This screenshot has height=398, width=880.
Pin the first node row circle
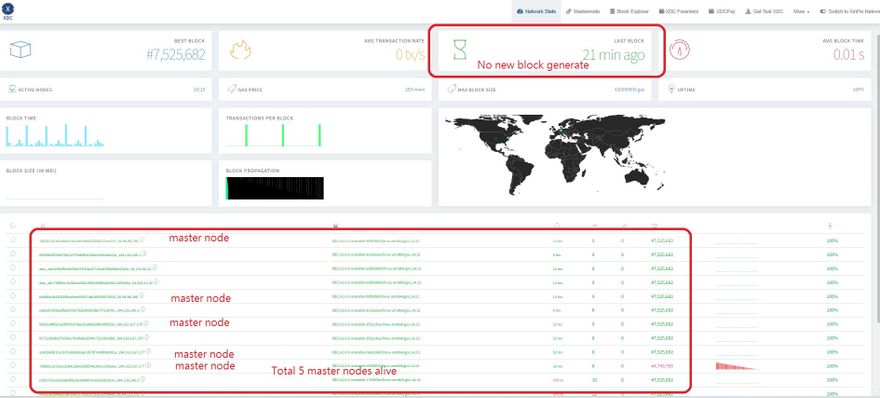pos(13,240)
